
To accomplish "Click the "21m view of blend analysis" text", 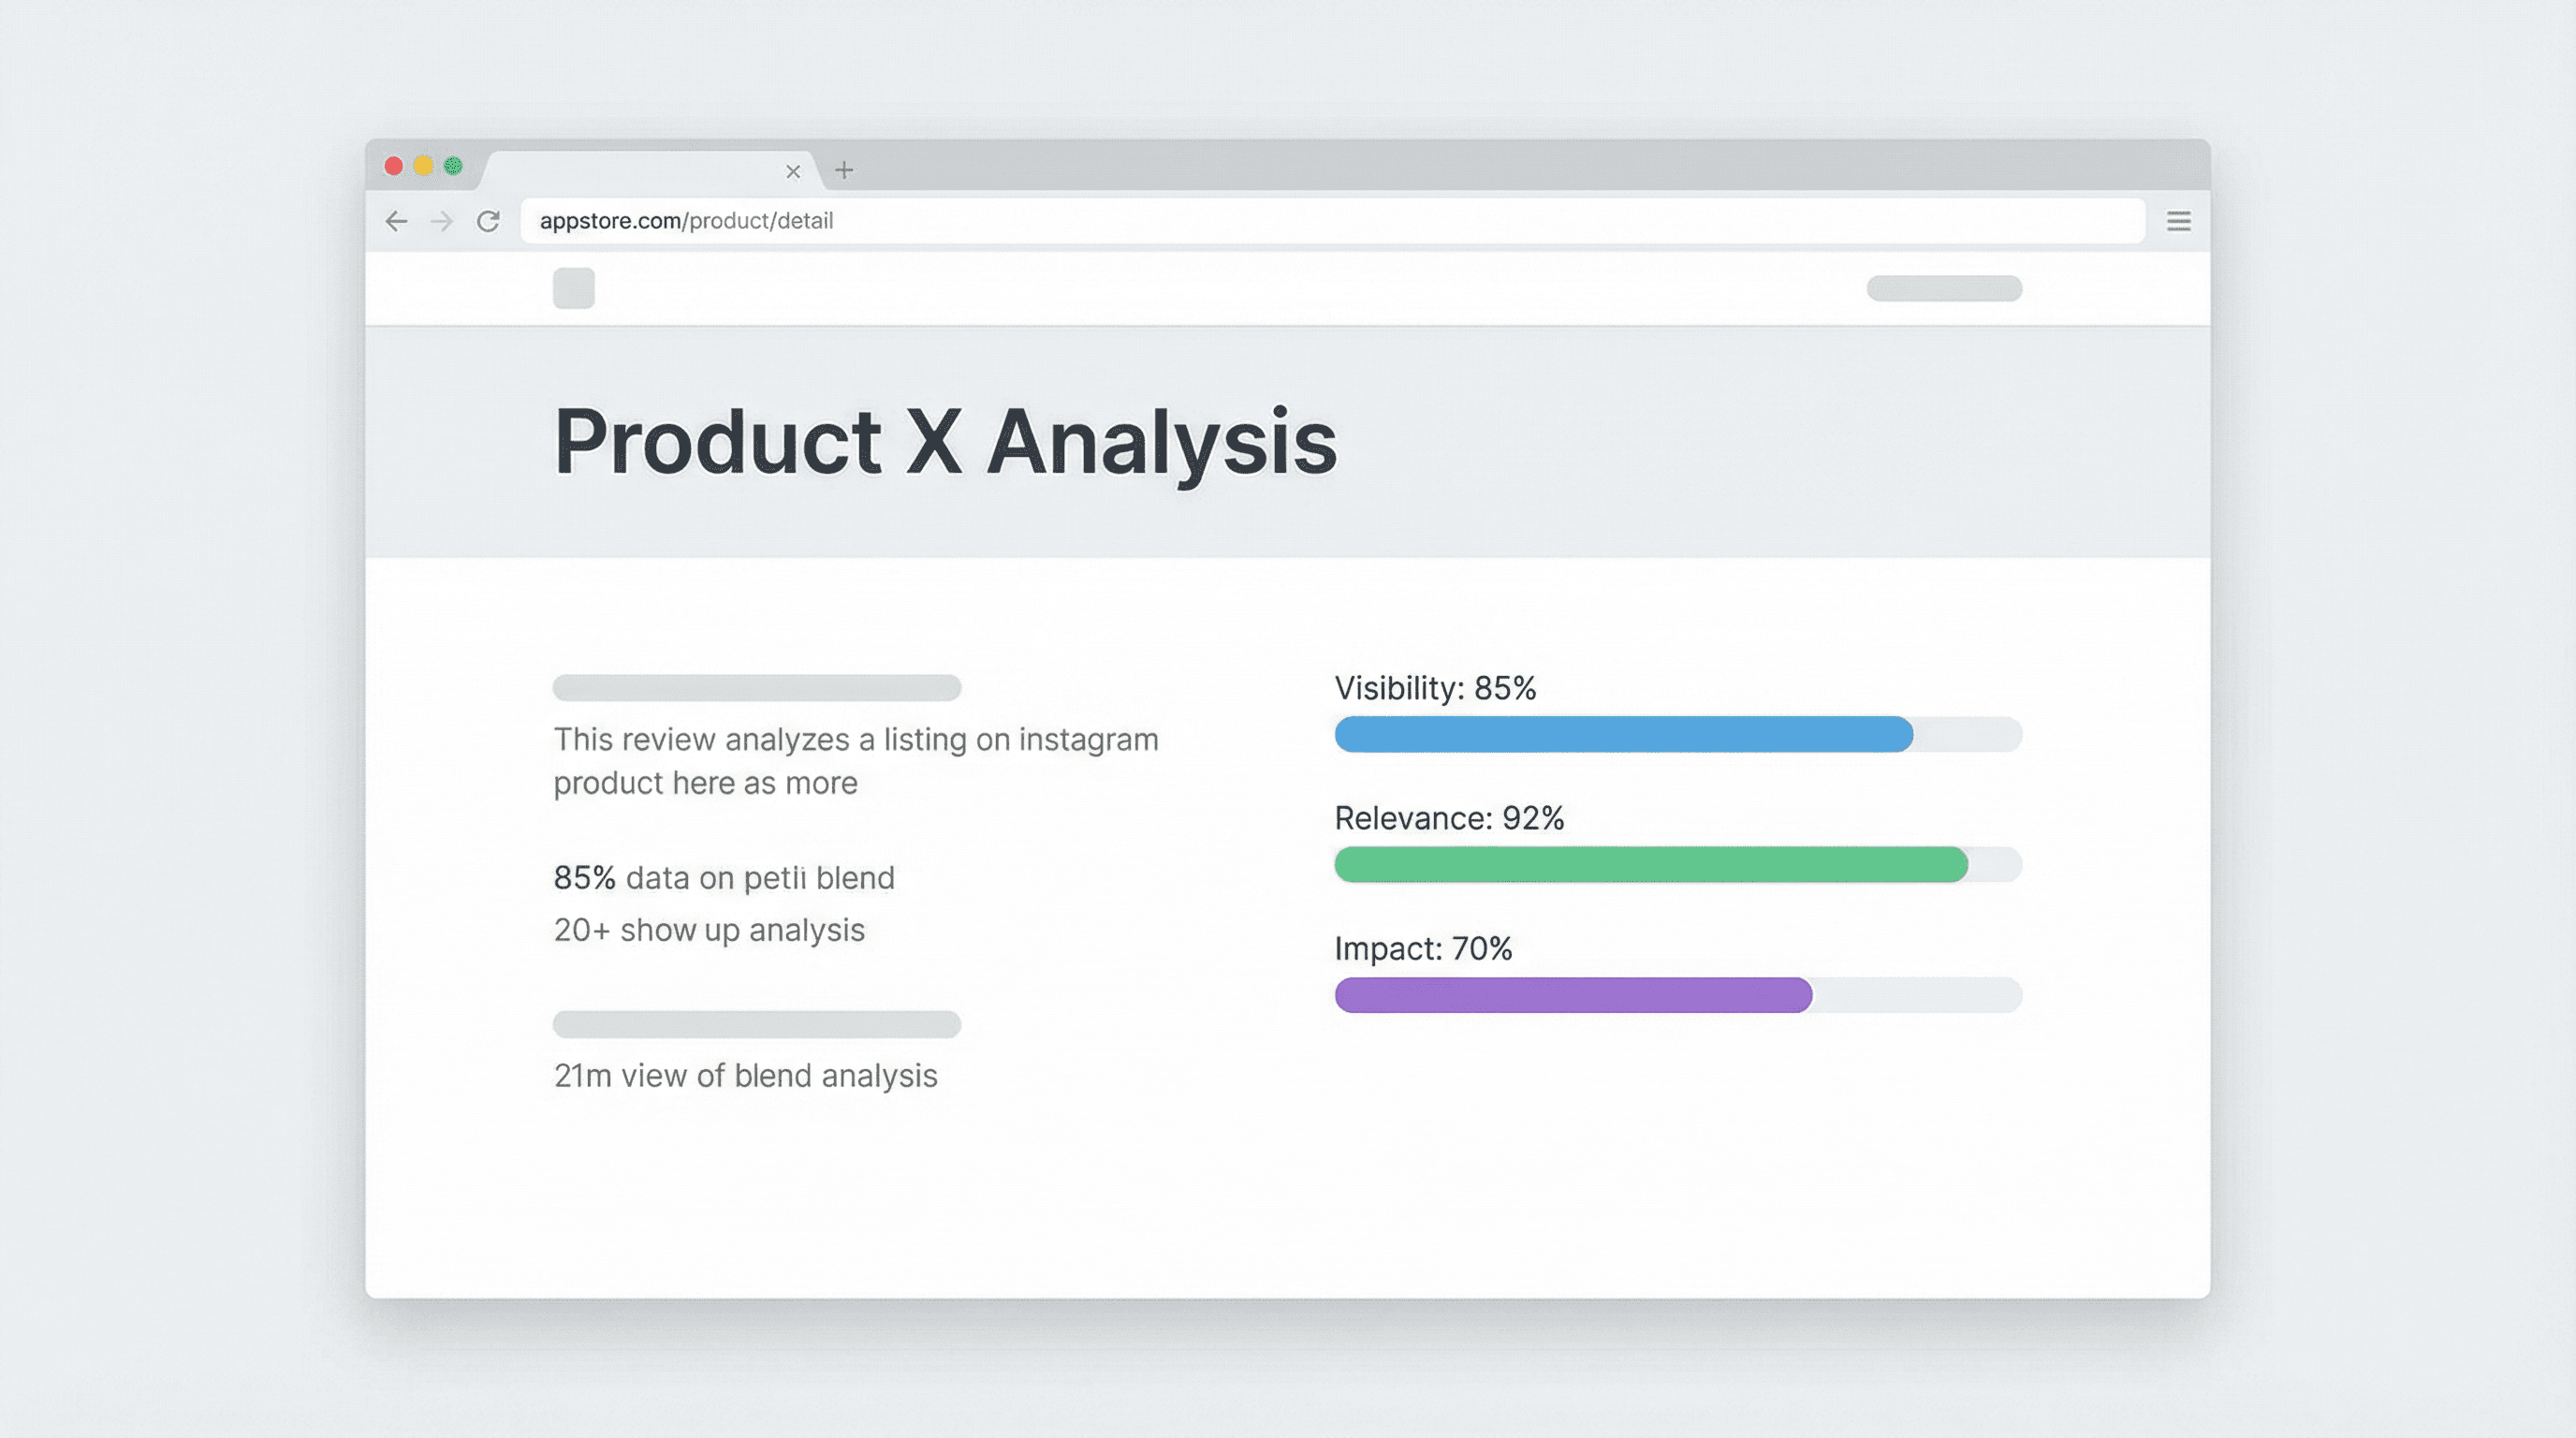I will [x=745, y=1076].
